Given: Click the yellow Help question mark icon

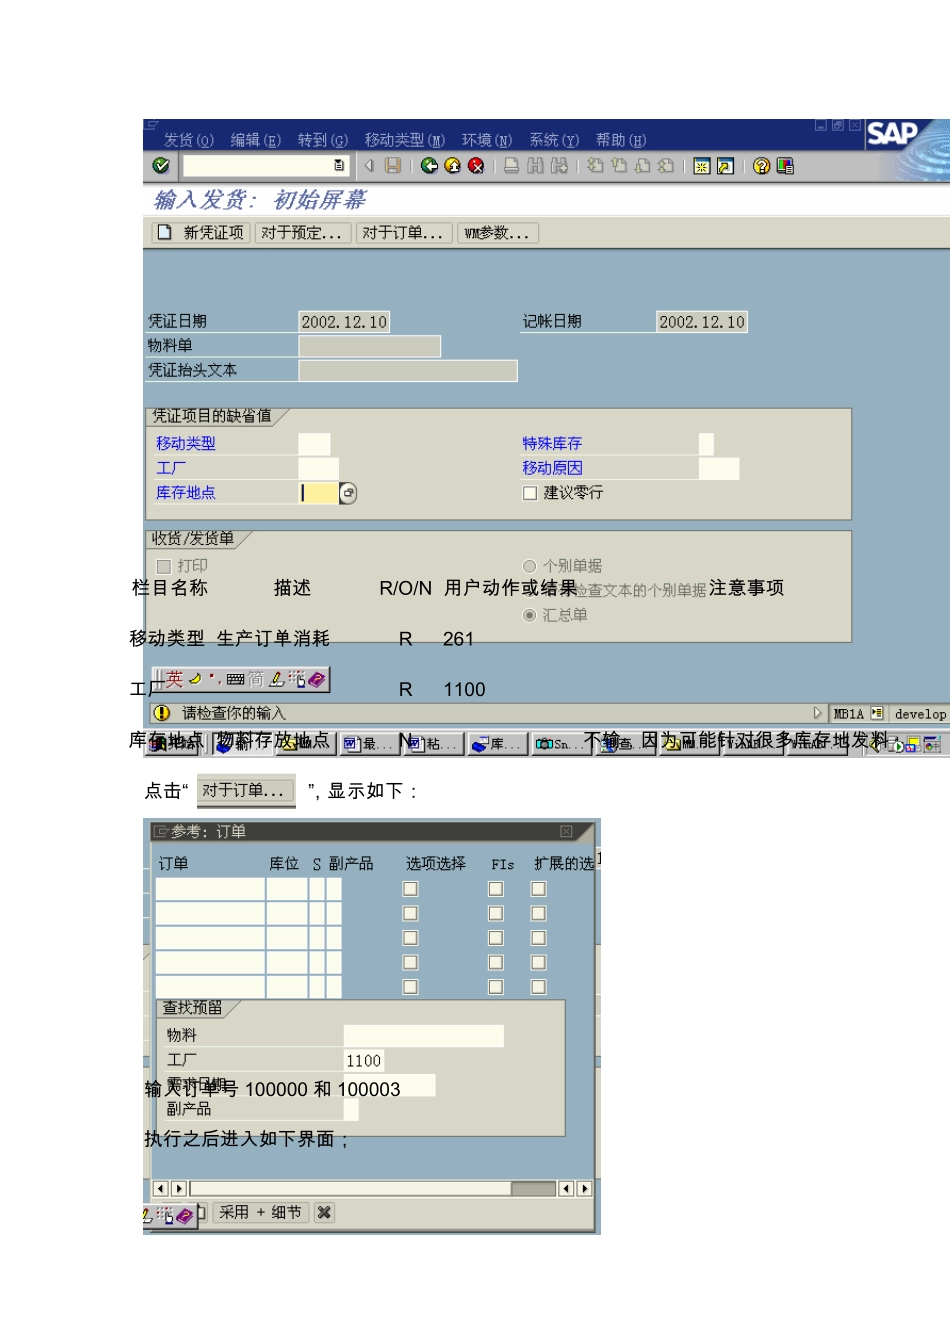Looking at the screenshot, I should pos(762,166).
